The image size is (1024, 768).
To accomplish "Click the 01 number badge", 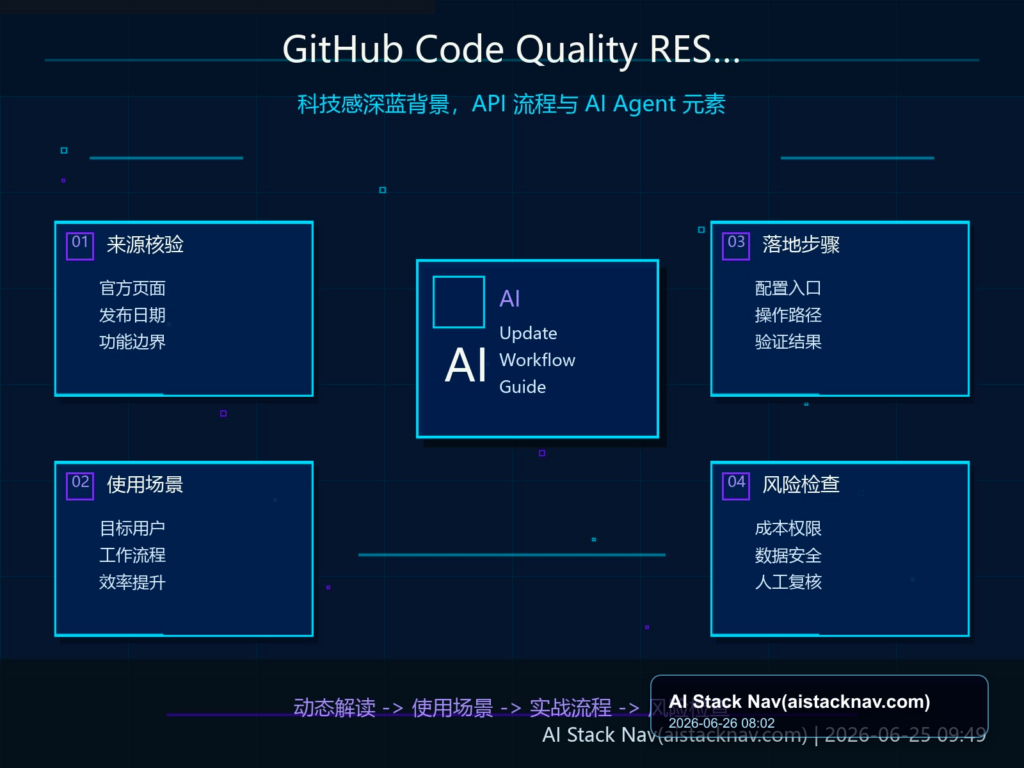I will tap(80, 246).
